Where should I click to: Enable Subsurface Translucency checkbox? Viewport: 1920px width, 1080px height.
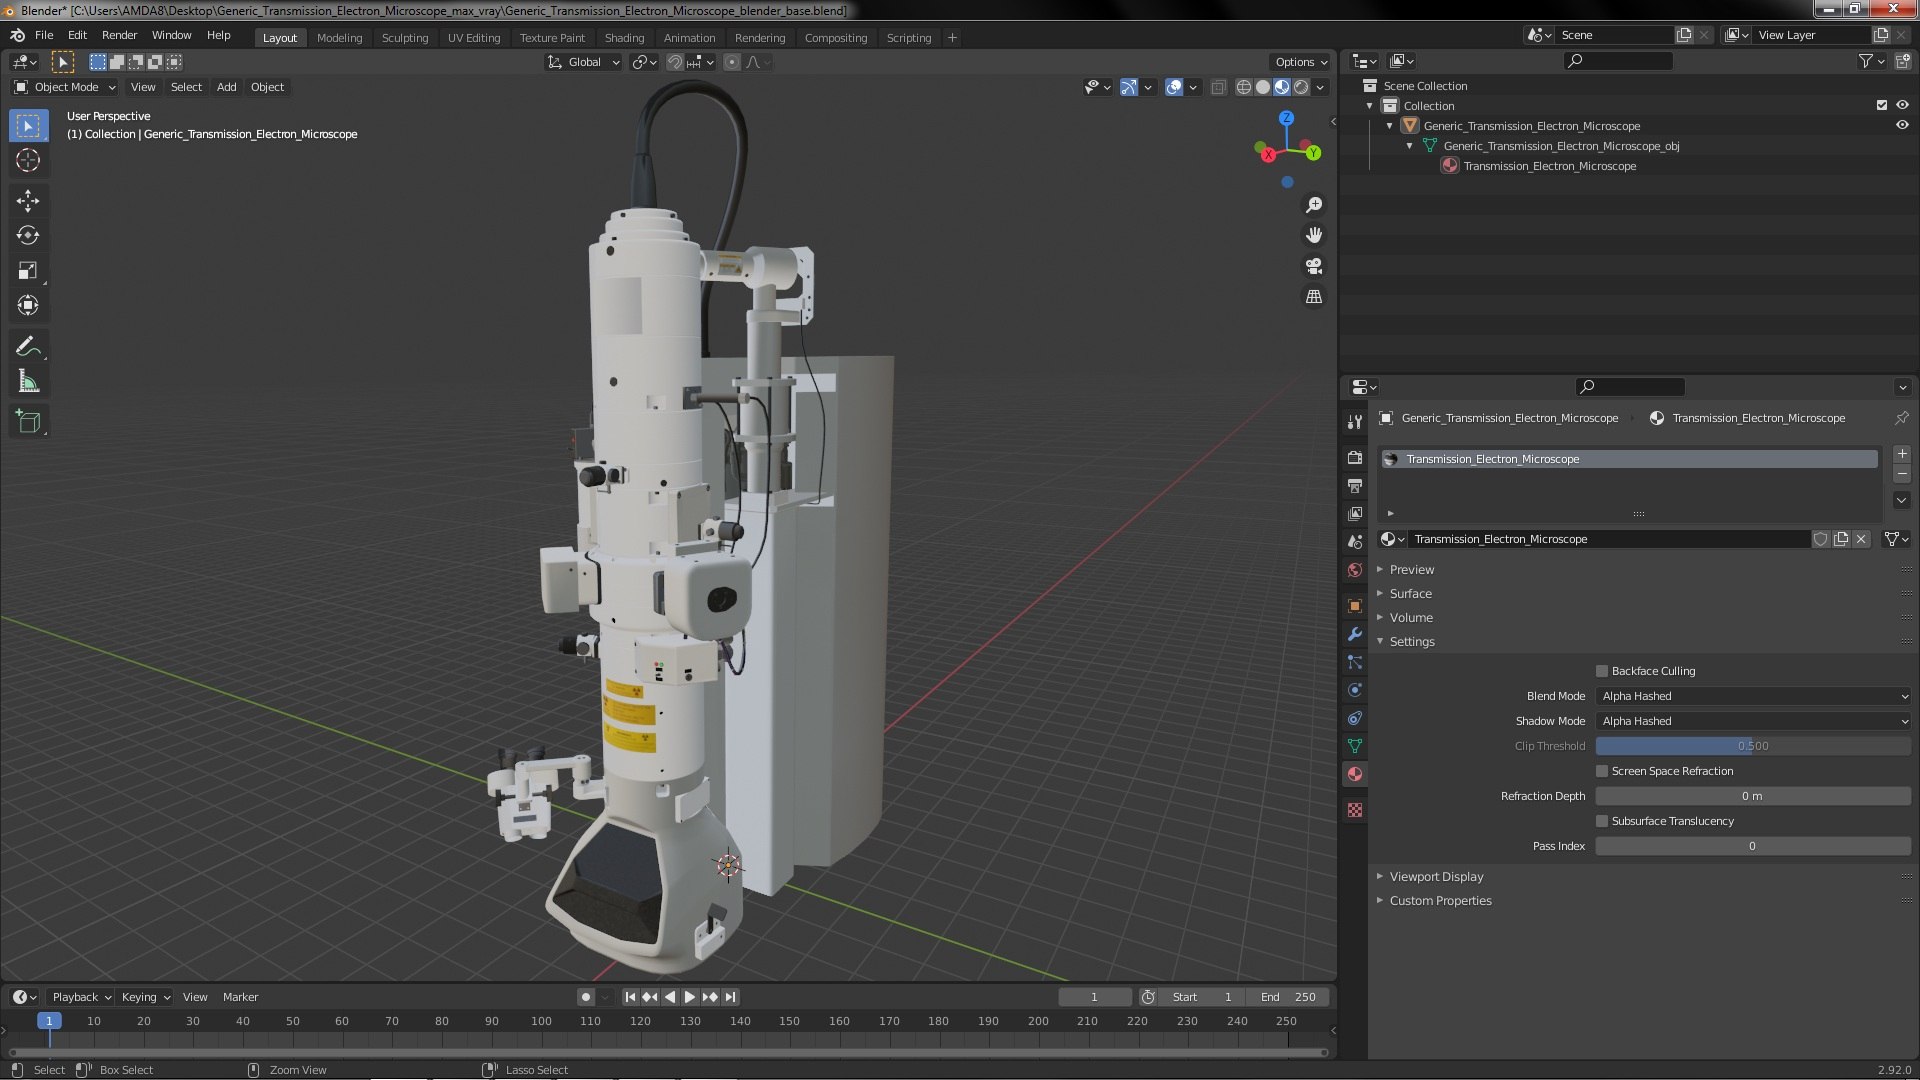(1602, 821)
